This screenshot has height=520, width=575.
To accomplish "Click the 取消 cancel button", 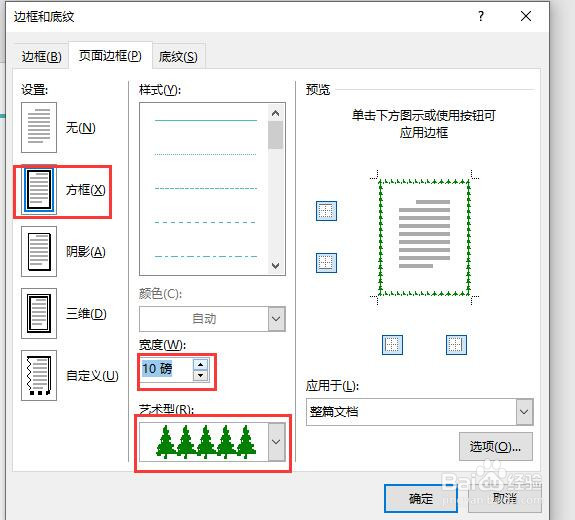I will 505,498.
